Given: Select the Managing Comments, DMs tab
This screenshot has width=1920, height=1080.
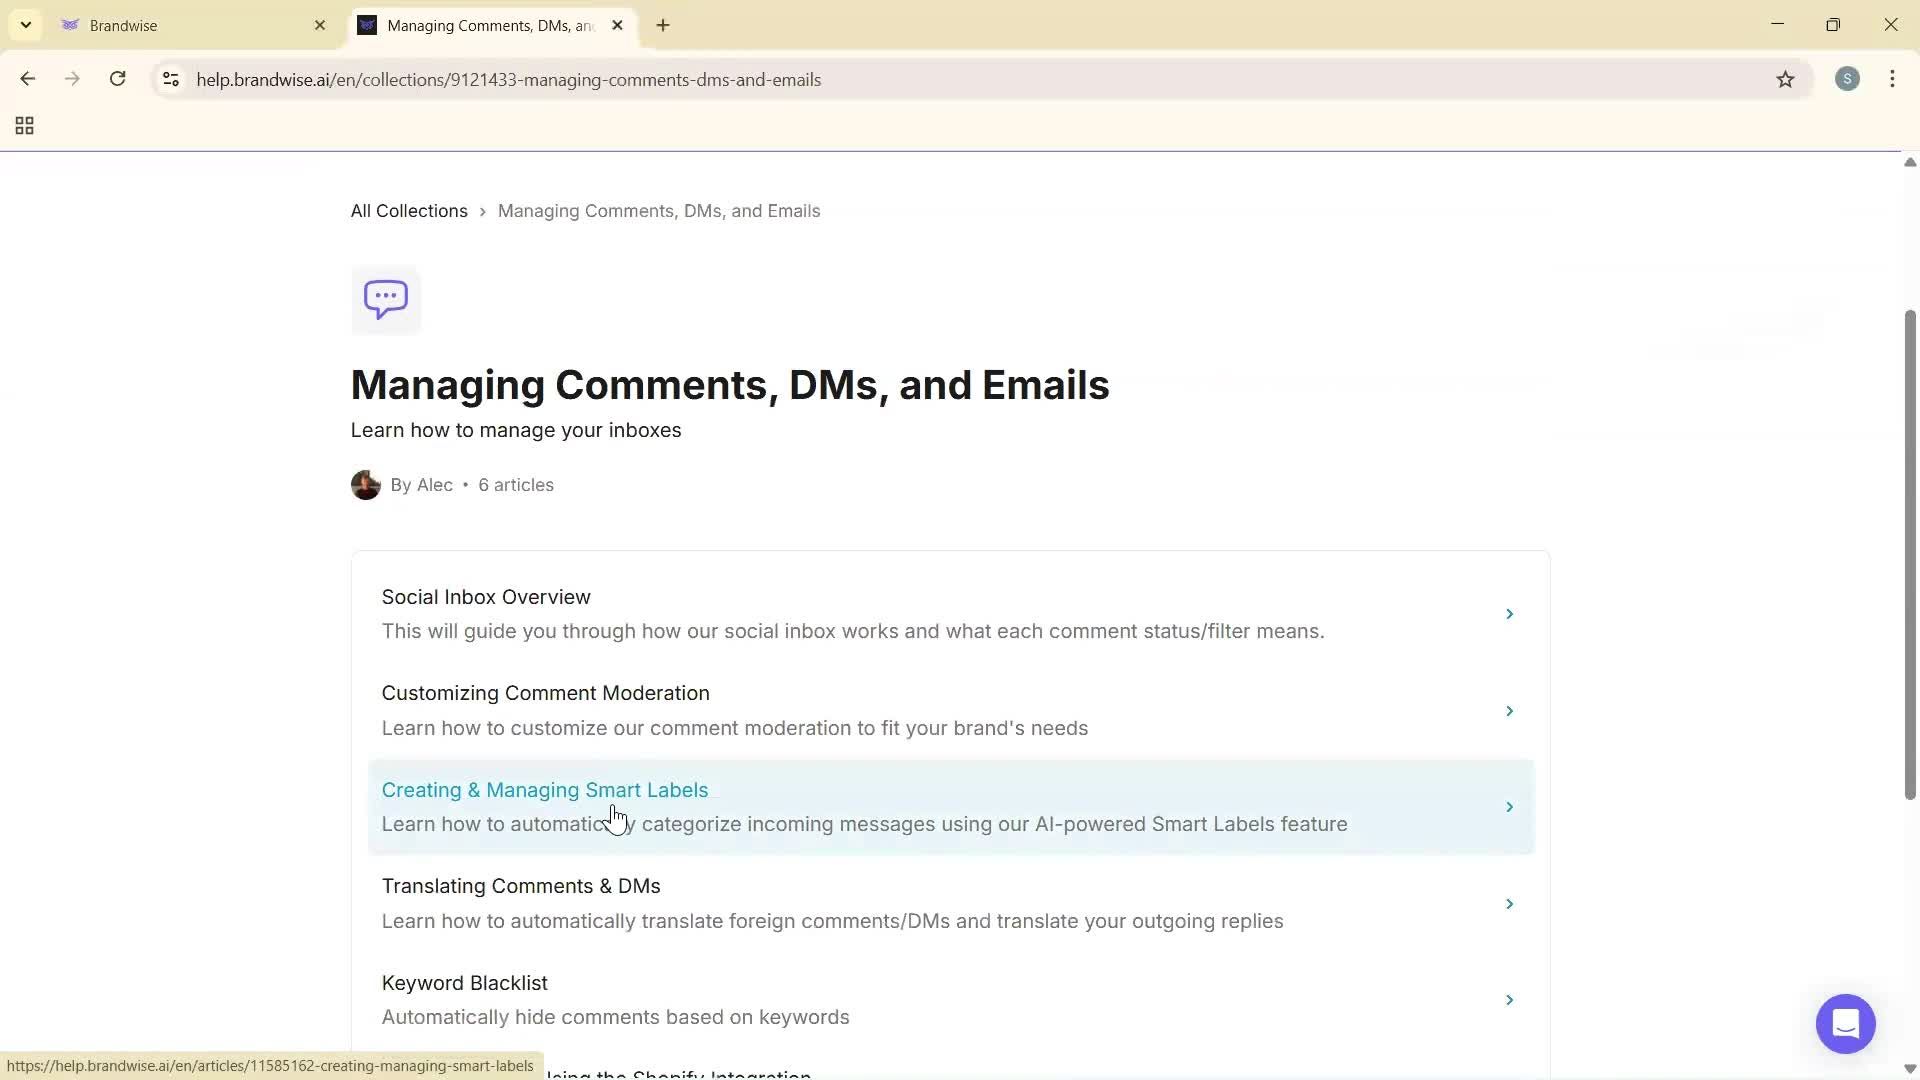Looking at the screenshot, I should click(x=480, y=25).
